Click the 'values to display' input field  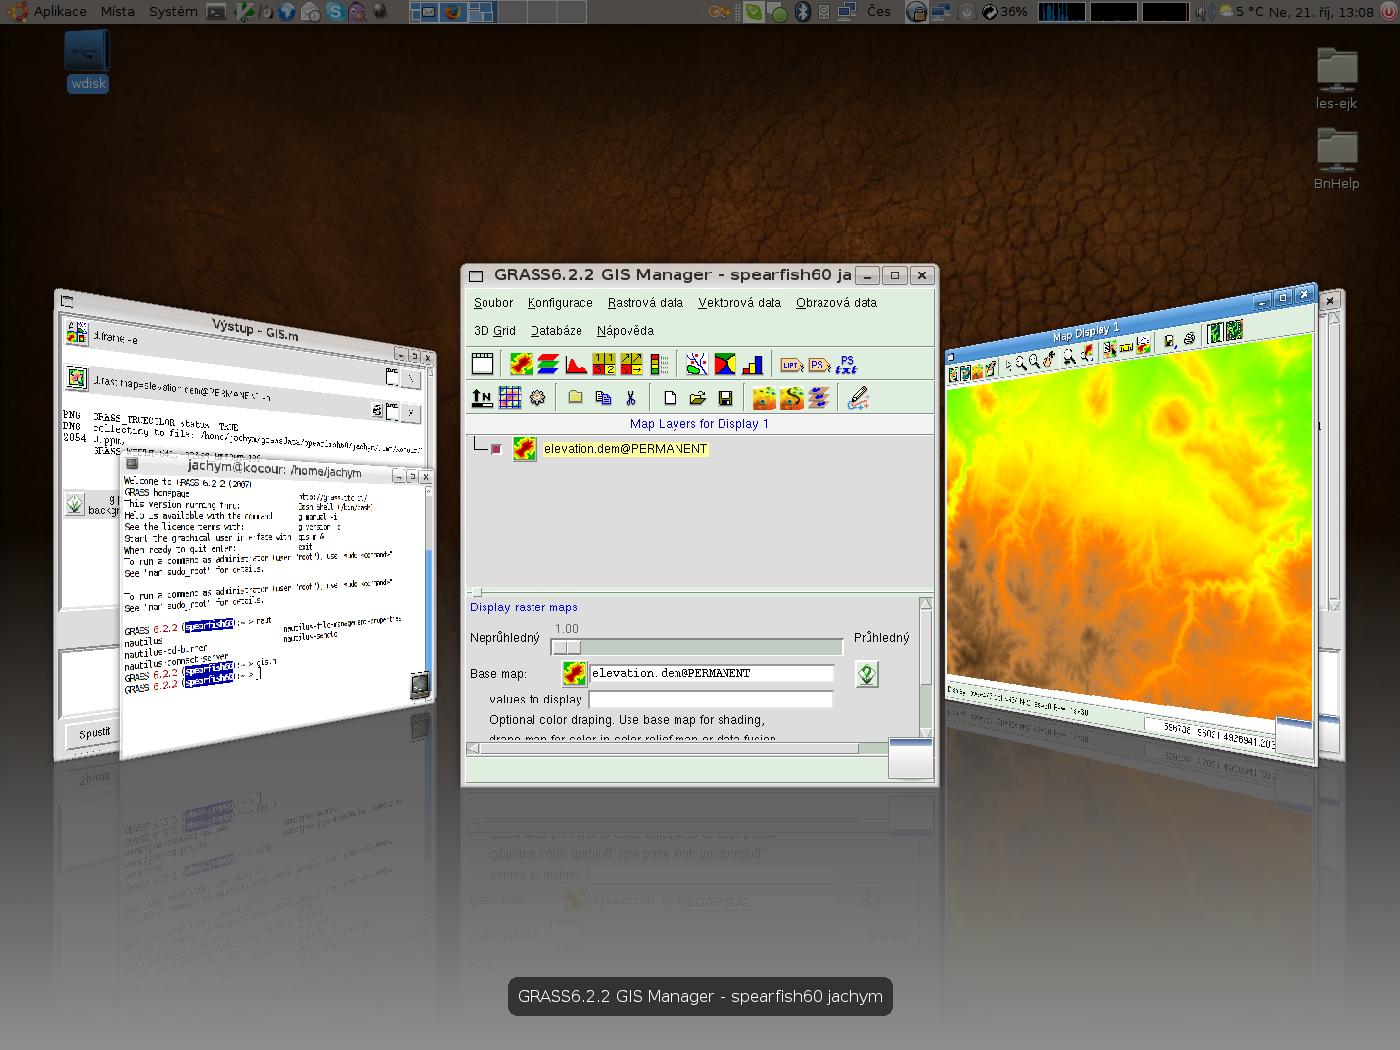point(711,700)
